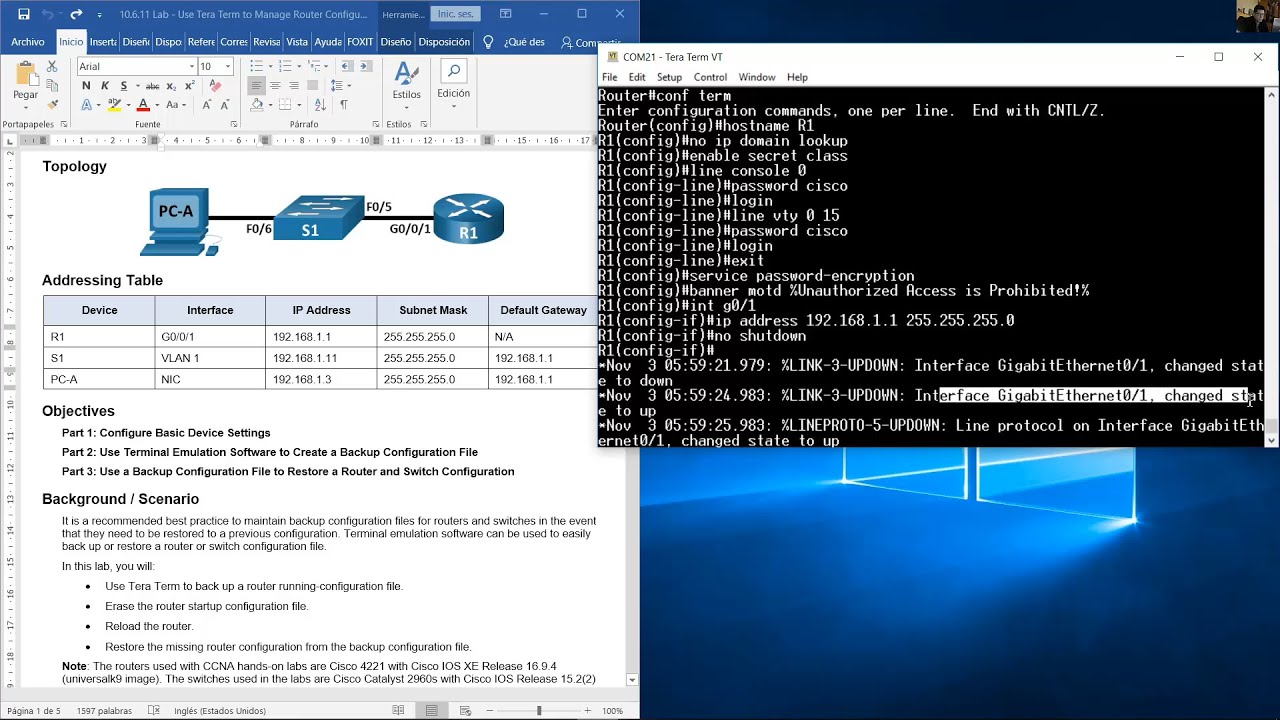Center the paragraph text
Screen dimensions: 1280x720
click(x=275, y=86)
